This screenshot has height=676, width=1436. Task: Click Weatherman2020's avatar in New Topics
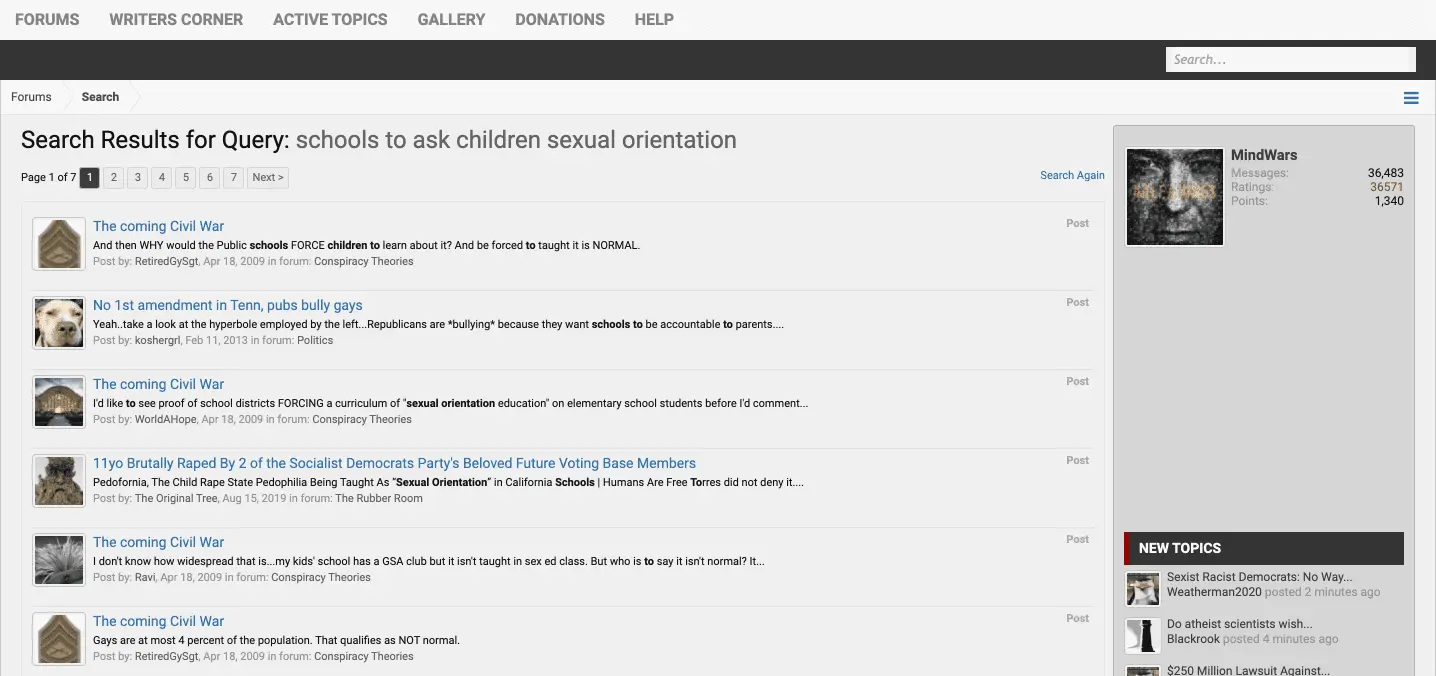1143,589
